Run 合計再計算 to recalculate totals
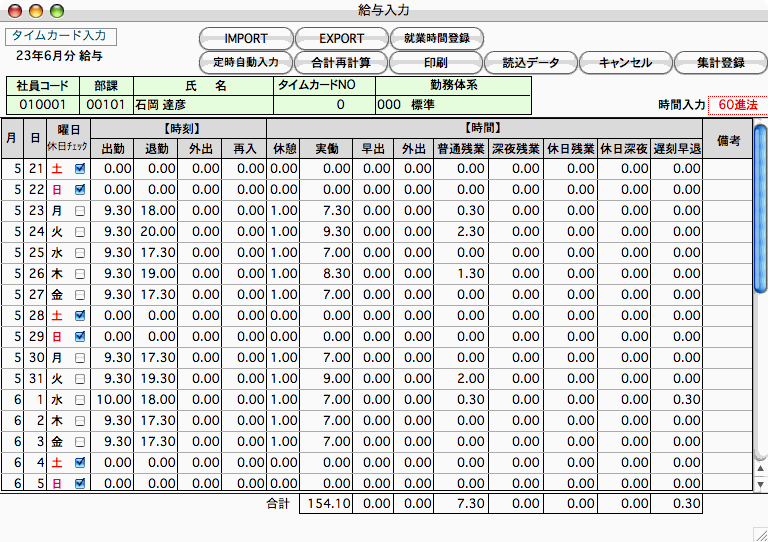The width and height of the screenshot is (768, 542). click(342, 63)
